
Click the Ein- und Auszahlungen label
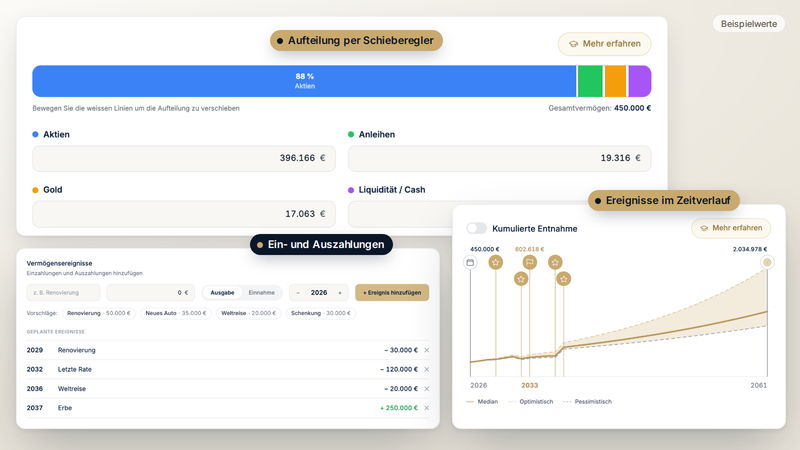coord(321,244)
